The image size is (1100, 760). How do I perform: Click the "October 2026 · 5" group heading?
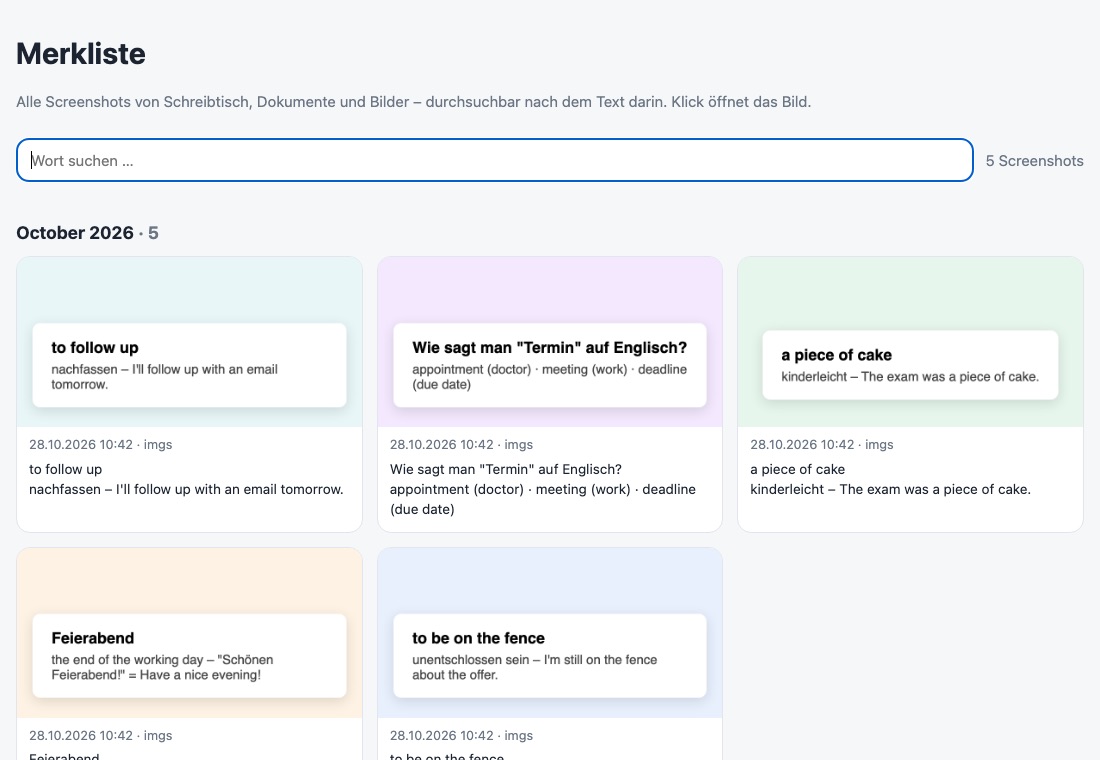88,233
